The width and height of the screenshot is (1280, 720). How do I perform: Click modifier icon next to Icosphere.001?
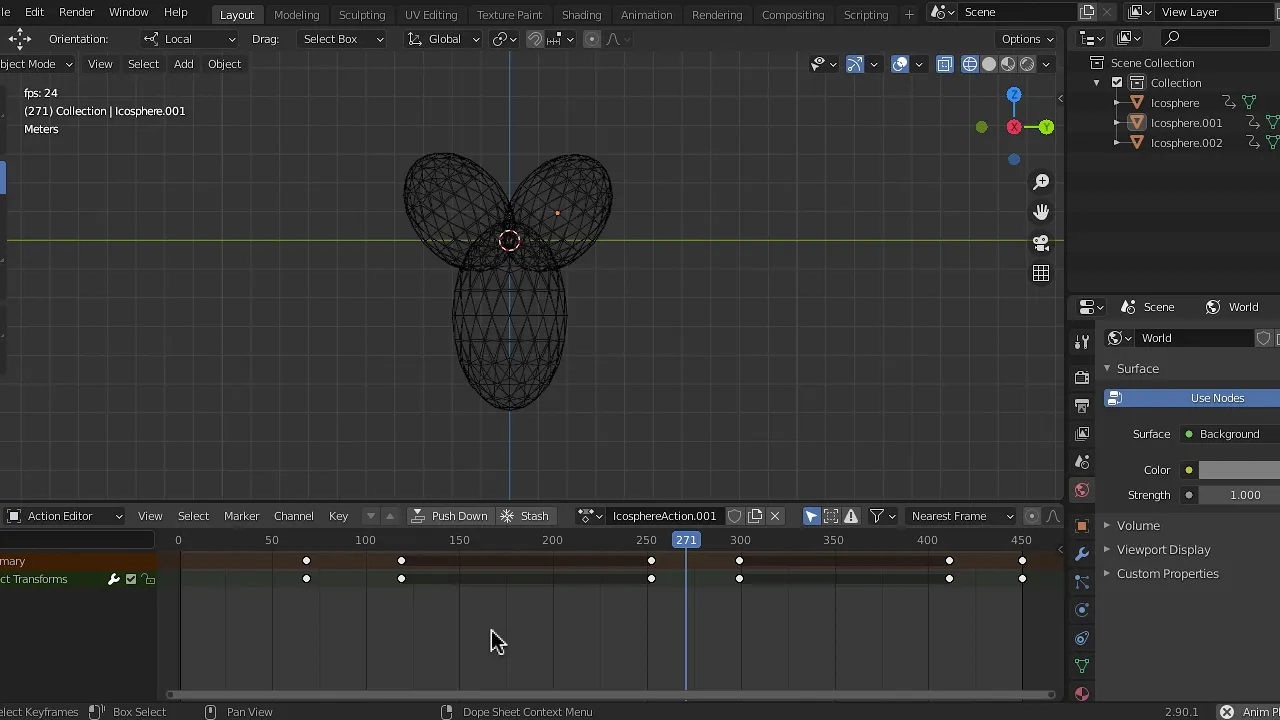(x=1252, y=123)
